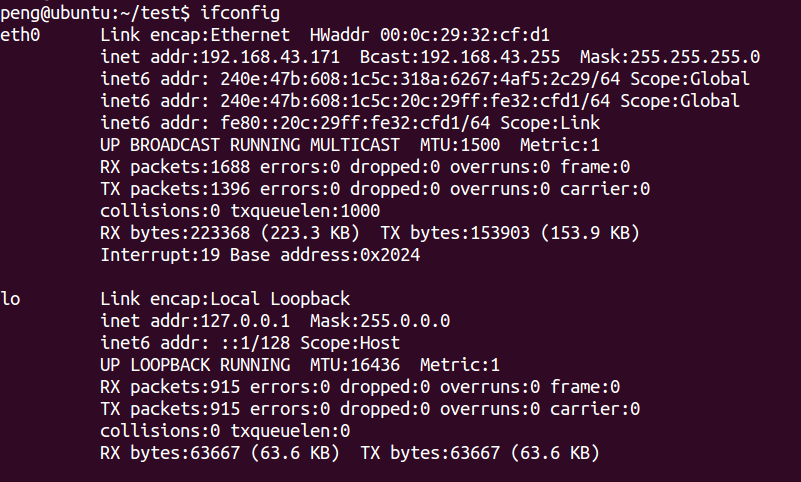Click the Base address:0x2024 text
Viewport: 801px width, 482px height.
[x=325, y=255]
